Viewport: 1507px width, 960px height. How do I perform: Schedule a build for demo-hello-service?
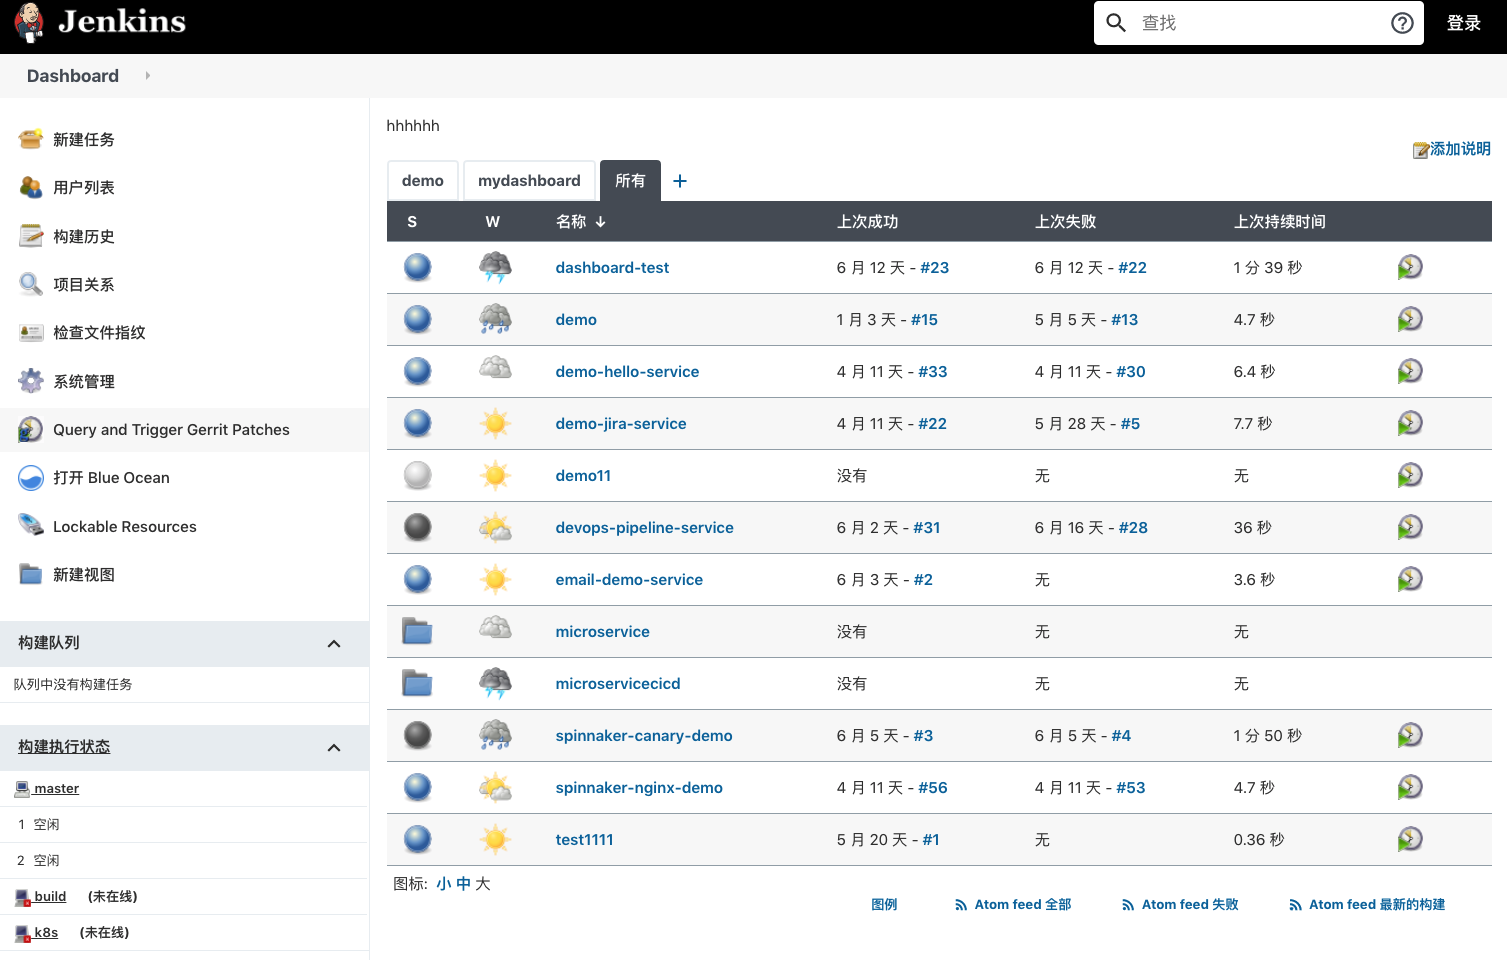[x=1410, y=371]
